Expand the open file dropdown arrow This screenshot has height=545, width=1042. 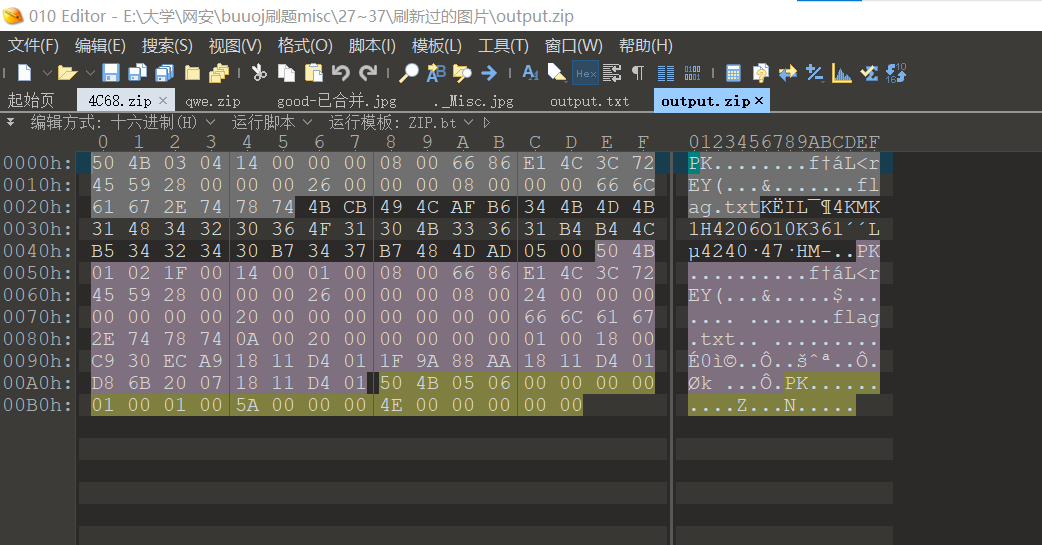point(90,72)
